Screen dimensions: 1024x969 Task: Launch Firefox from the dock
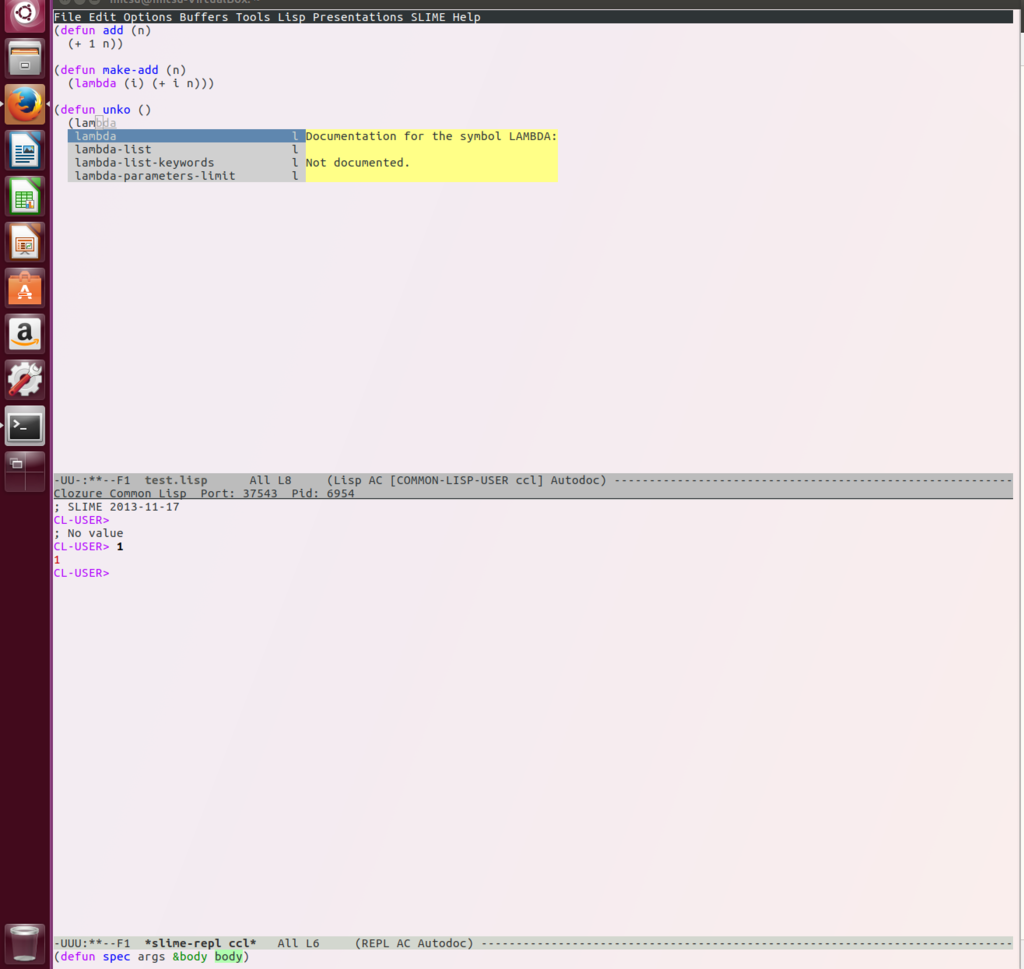(x=24, y=103)
